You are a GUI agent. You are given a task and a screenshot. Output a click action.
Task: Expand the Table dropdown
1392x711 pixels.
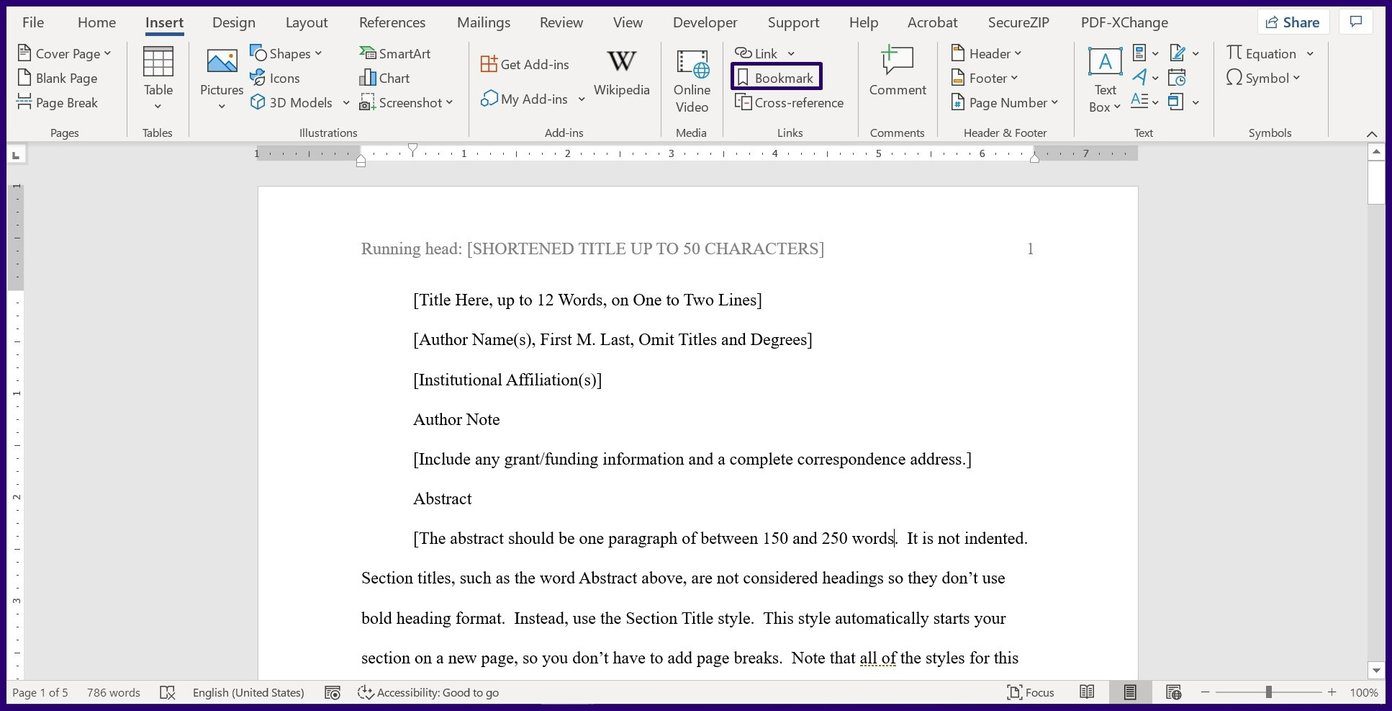[158, 106]
